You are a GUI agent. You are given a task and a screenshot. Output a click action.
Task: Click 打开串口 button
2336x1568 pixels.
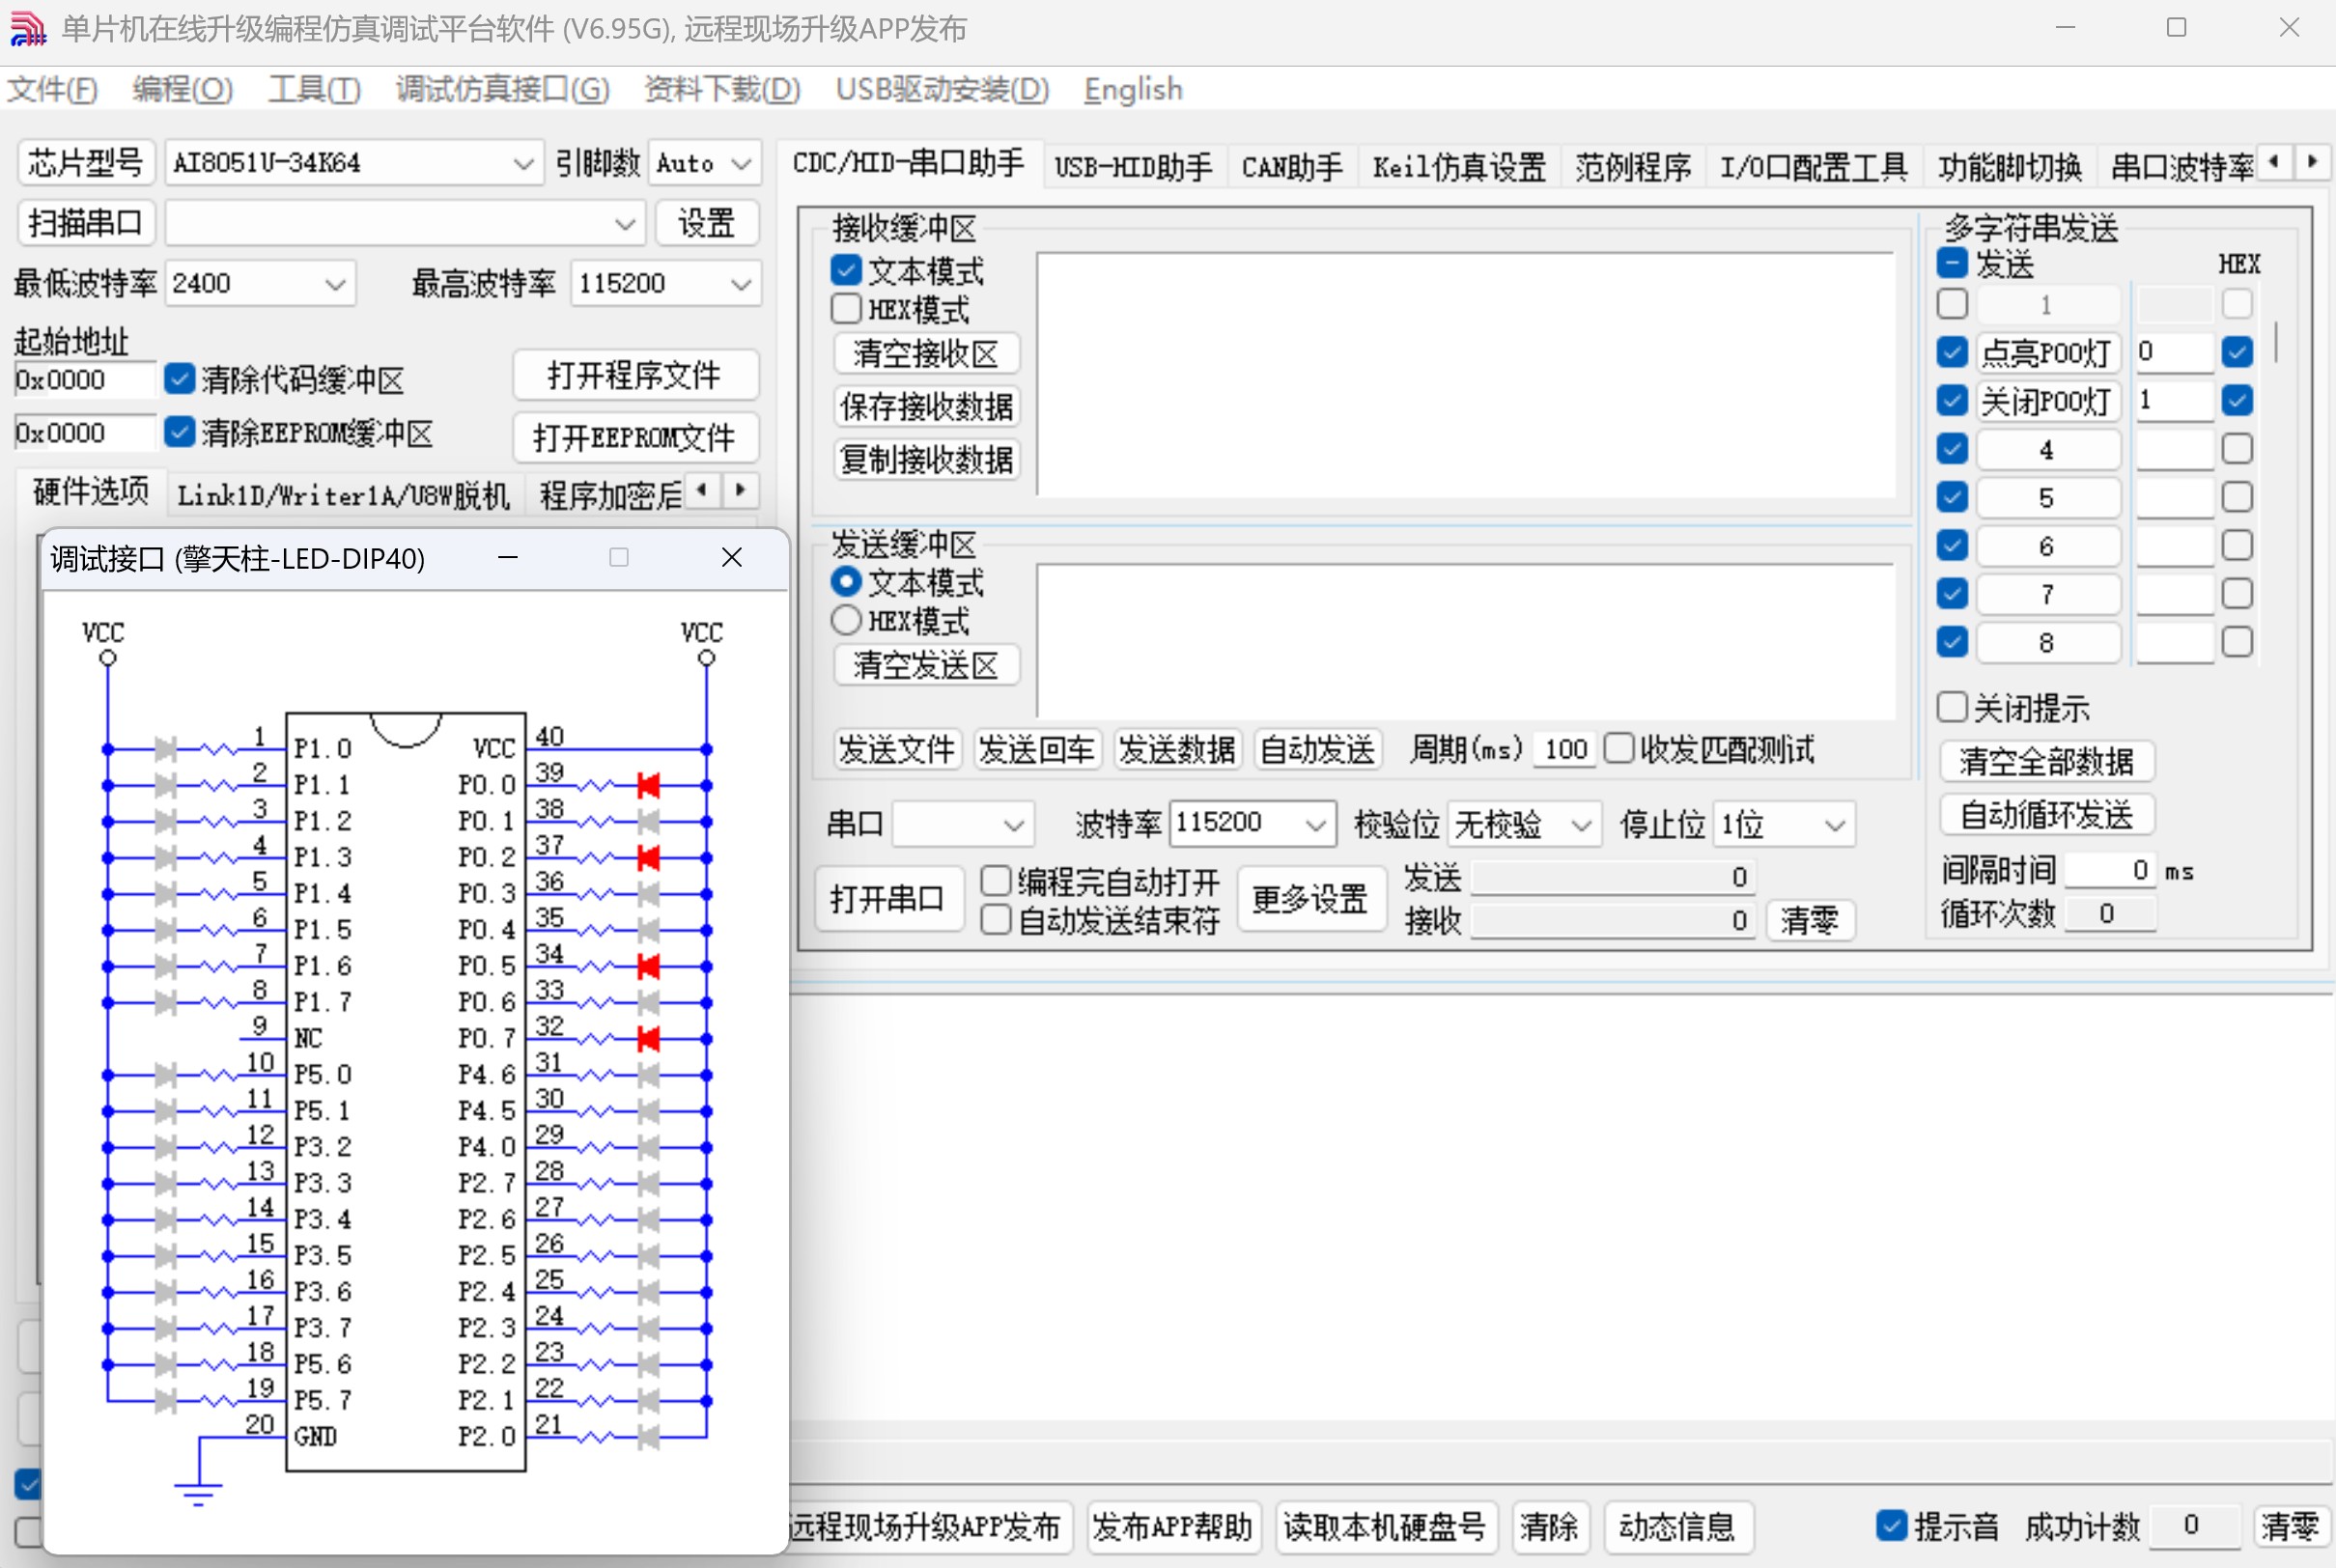(x=888, y=899)
